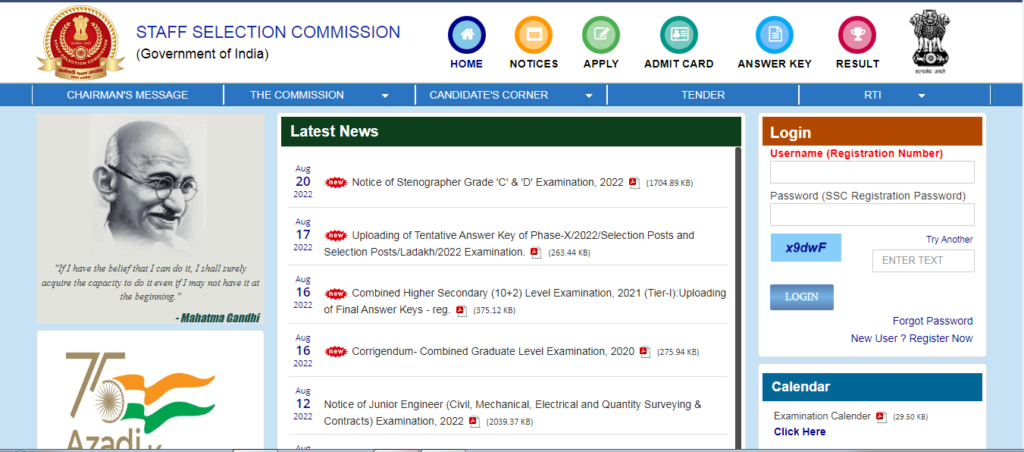1024x452 pixels.
Task: Click the Latest News heading
Action: (x=334, y=131)
